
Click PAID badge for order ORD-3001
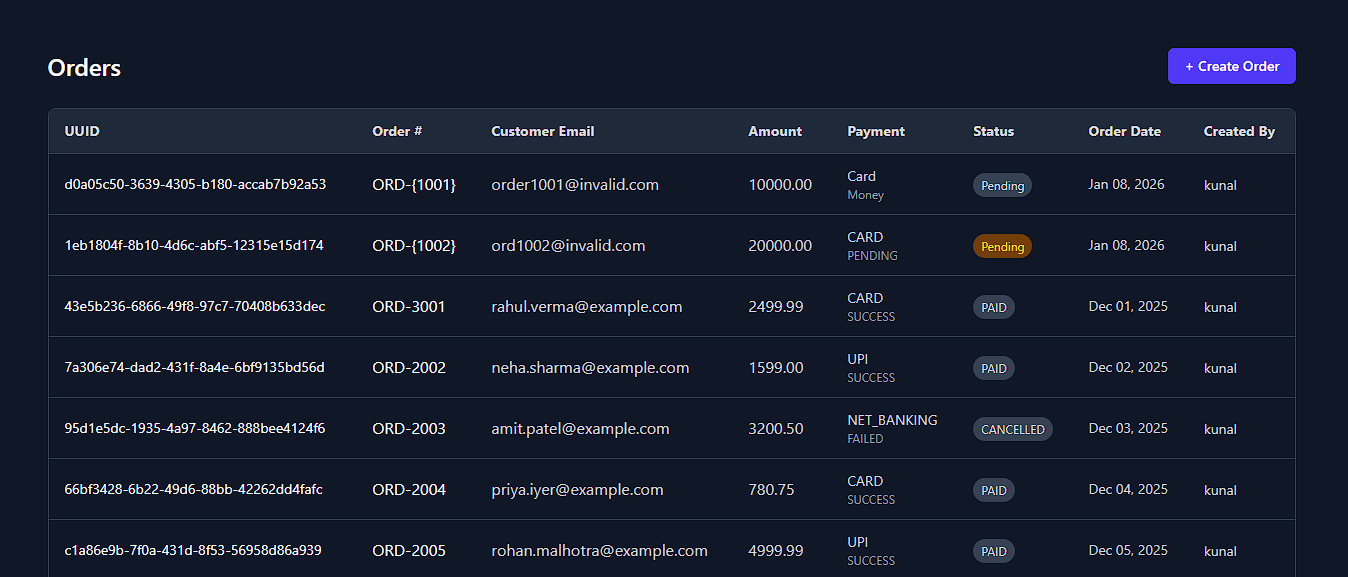click(x=993, y=307)
